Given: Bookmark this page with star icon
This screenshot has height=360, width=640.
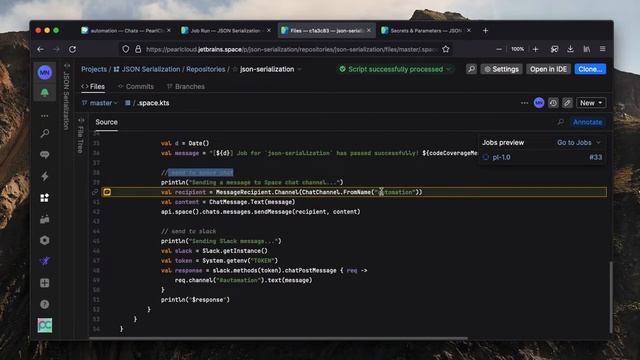Looking at the screenshot, I should coord(446,49).
